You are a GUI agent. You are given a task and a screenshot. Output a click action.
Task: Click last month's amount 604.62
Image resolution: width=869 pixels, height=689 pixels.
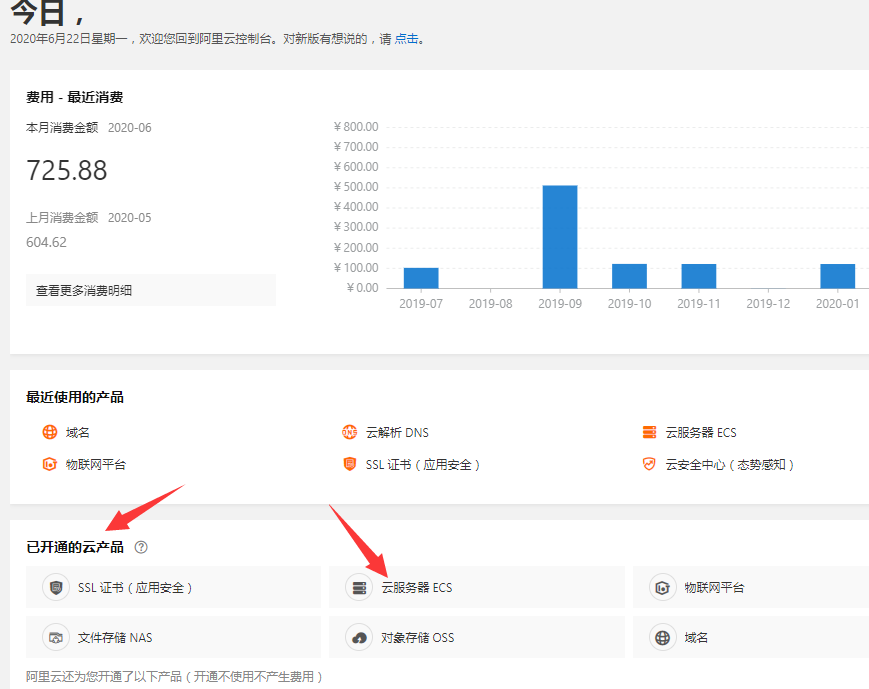[46, 242]
